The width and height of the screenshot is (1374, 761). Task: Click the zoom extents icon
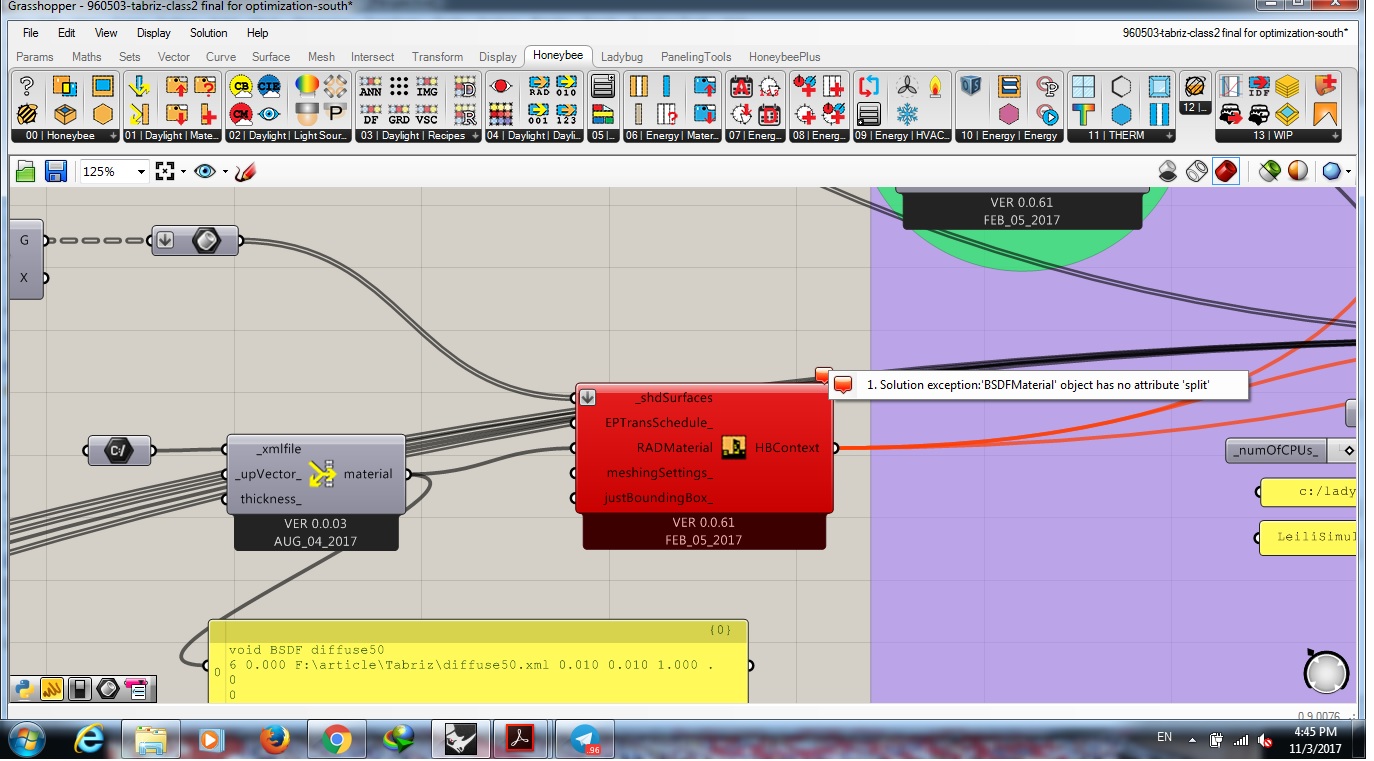point(165,171)
